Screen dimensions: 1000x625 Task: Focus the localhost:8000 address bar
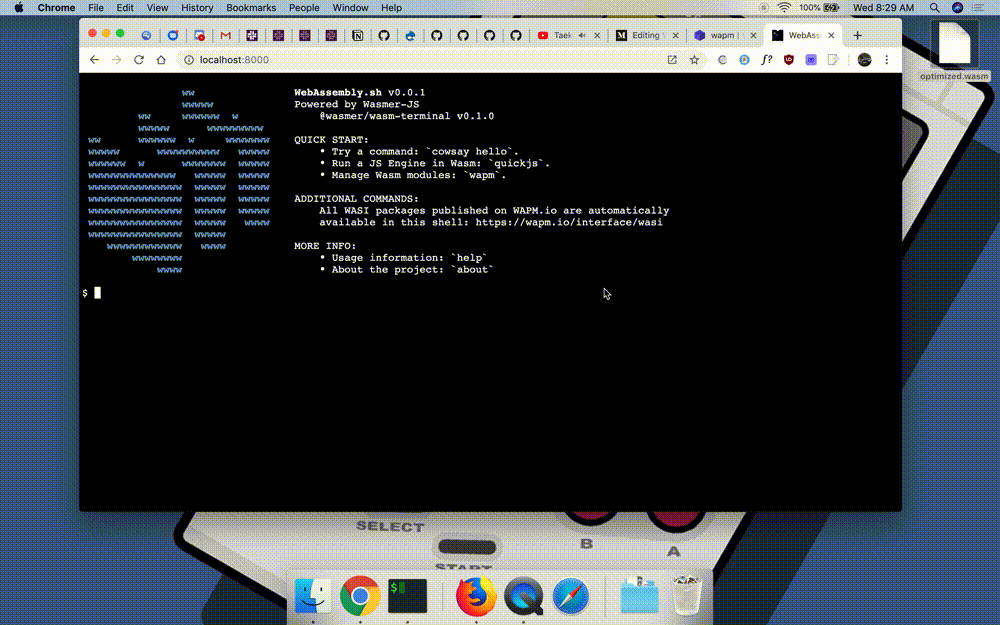click(x=421, y=59)
